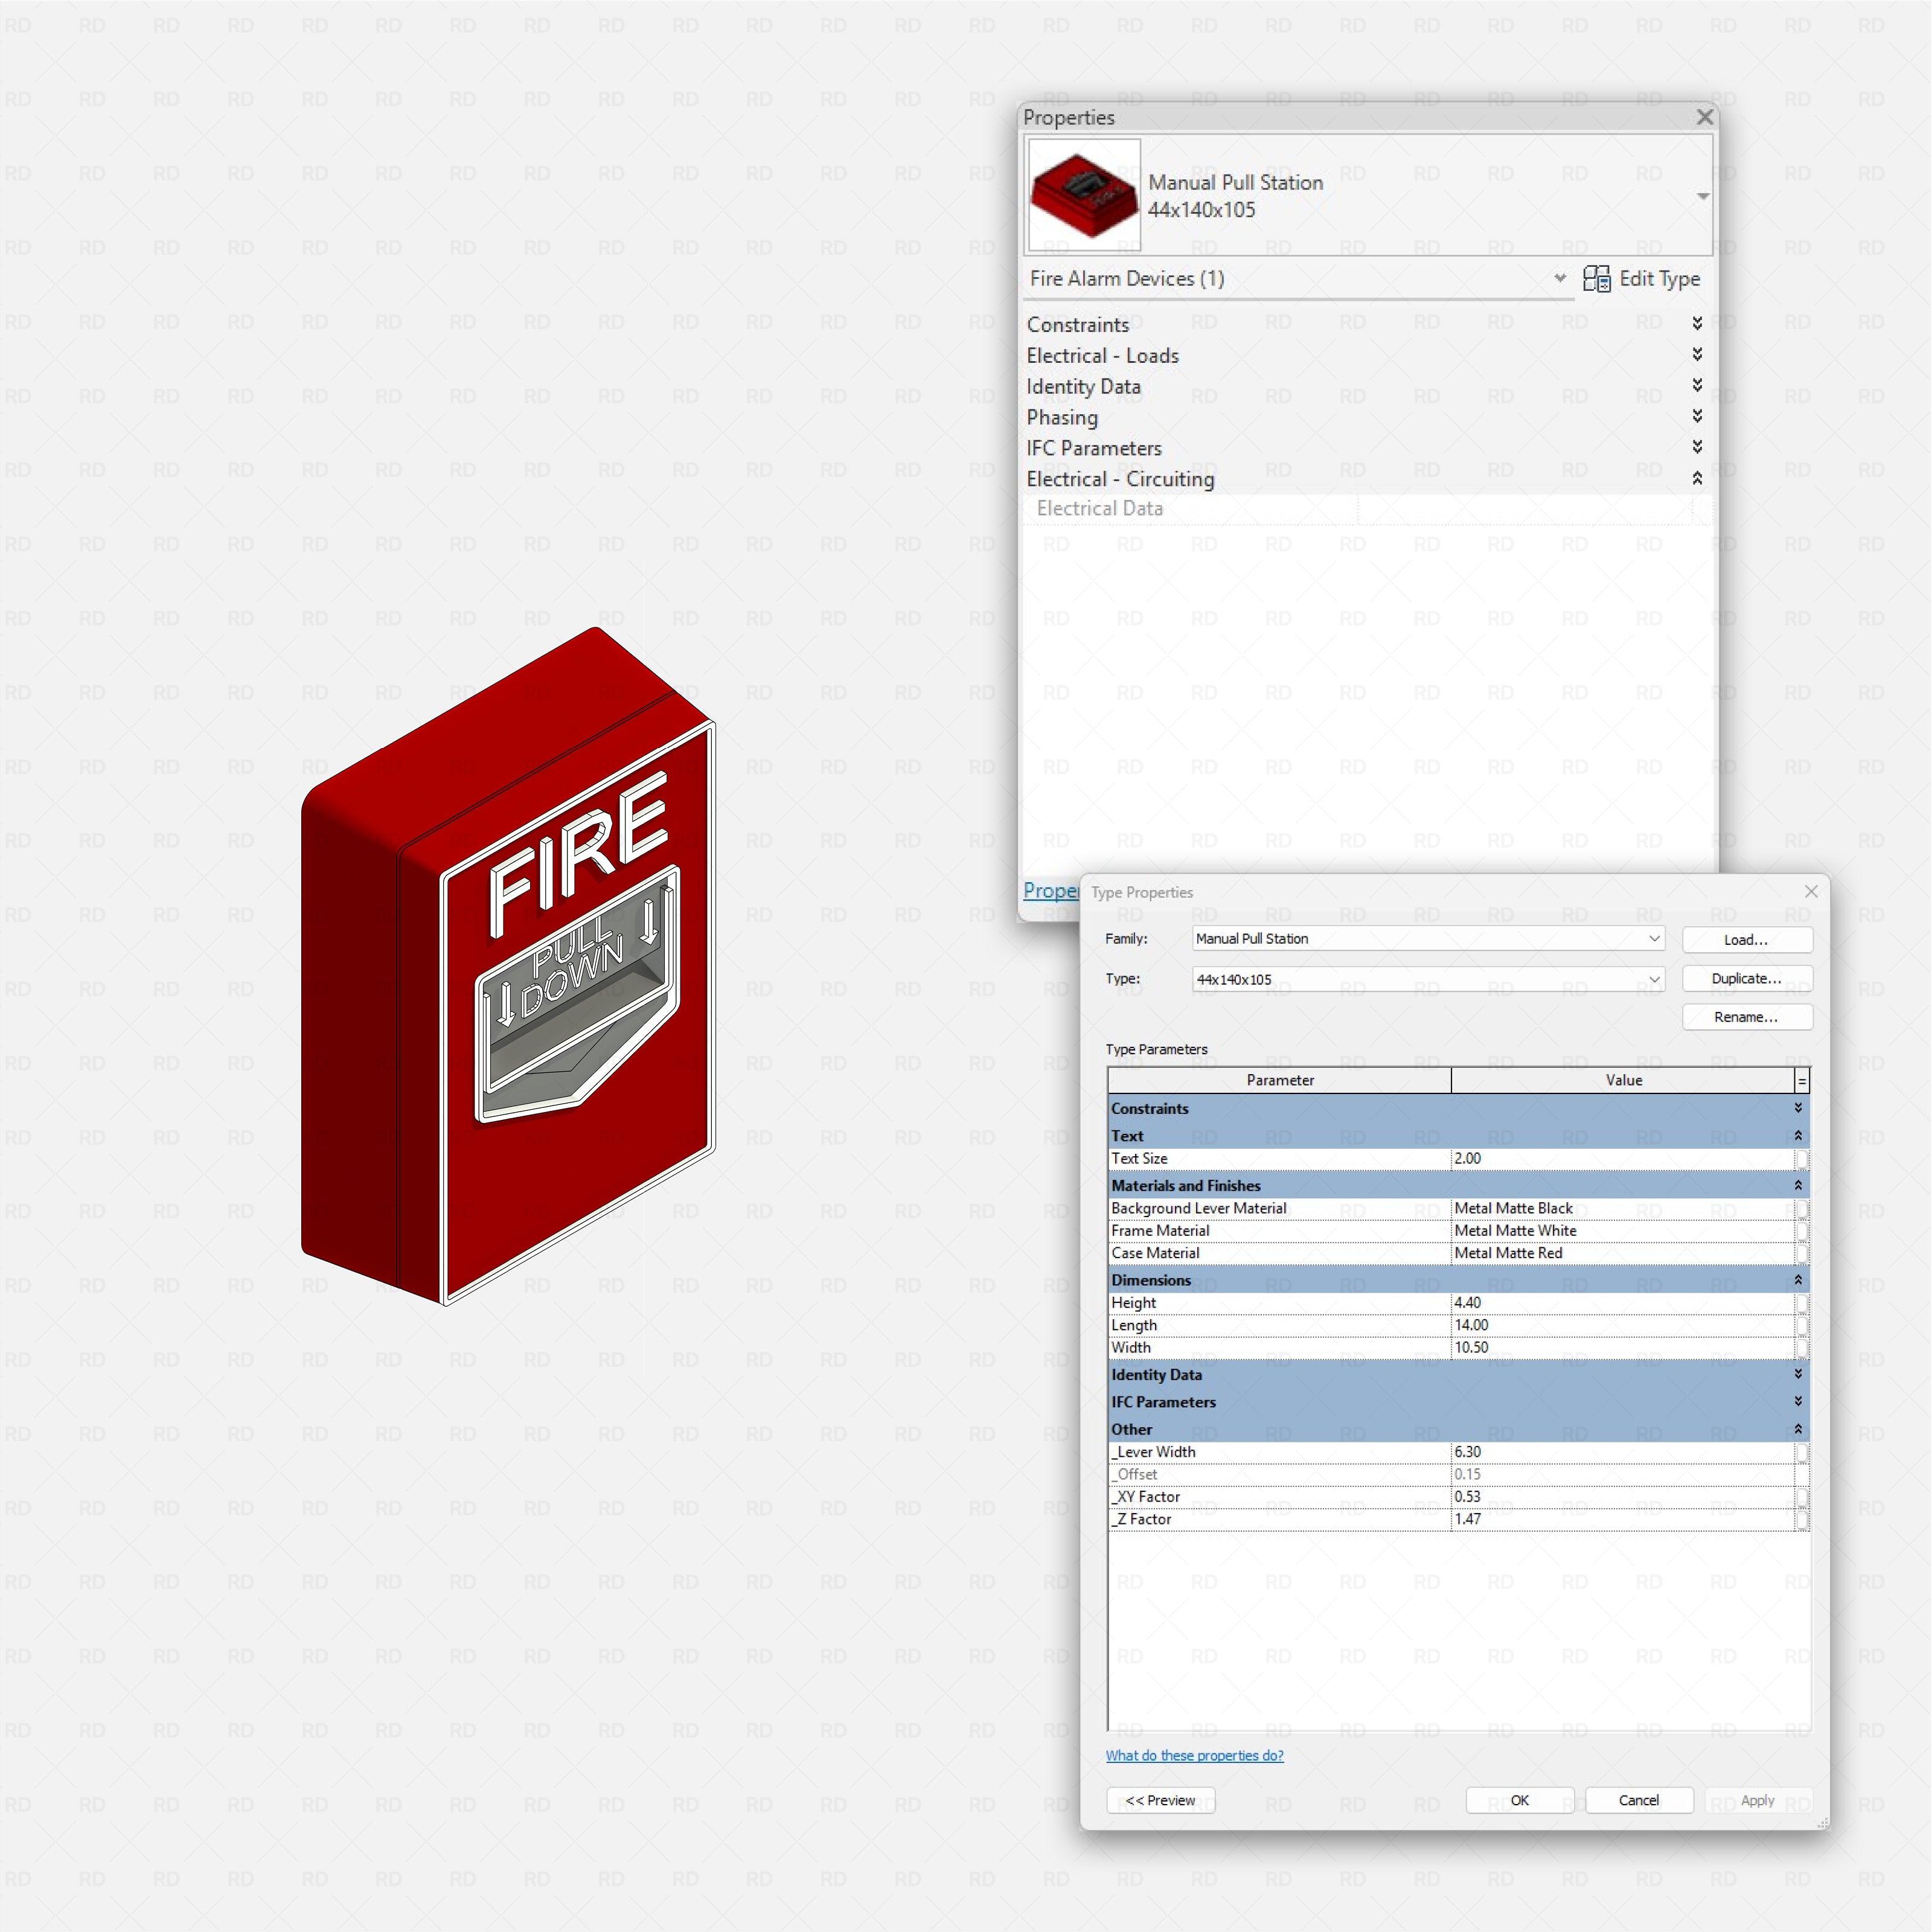
Task: Click the Edit Type icon in Properties
Action: pyautogui.click(x=1596, y=279)
